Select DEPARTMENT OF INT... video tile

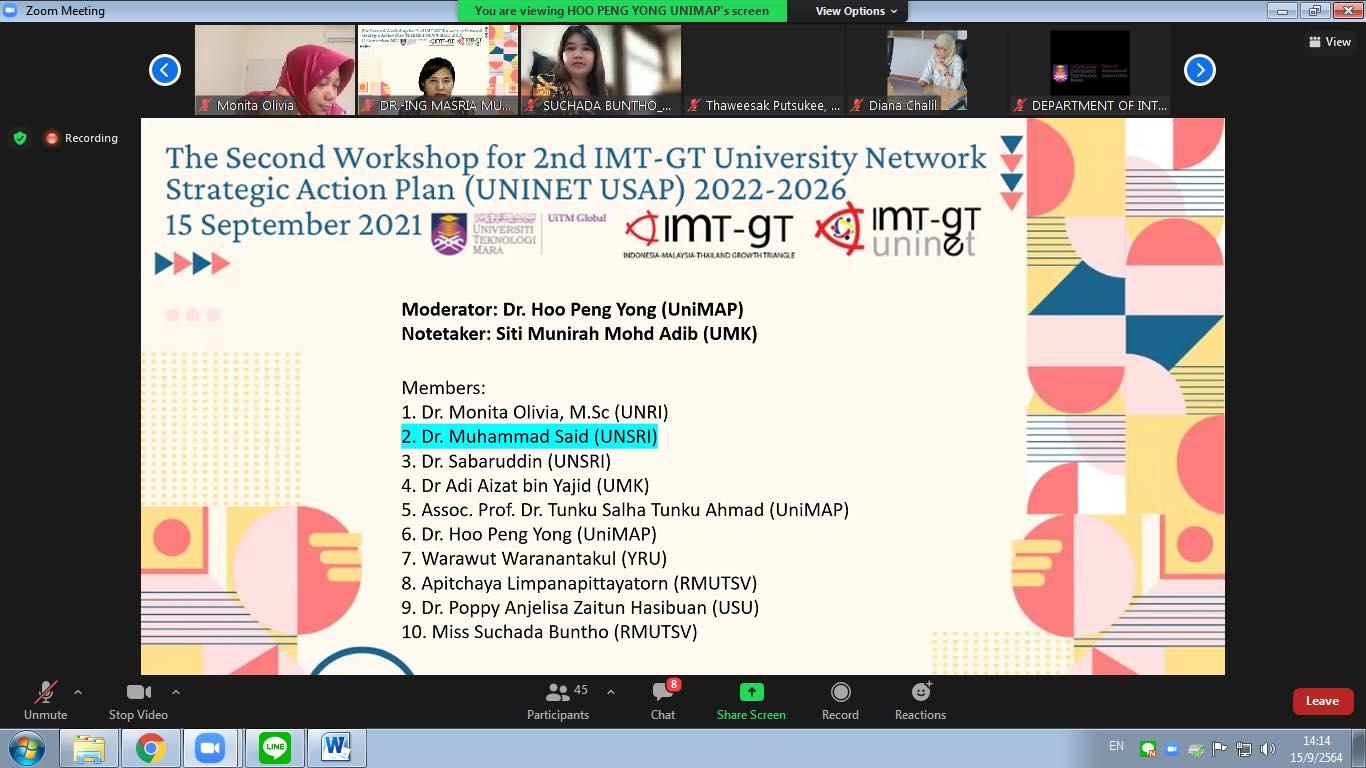coord(1090,70)
